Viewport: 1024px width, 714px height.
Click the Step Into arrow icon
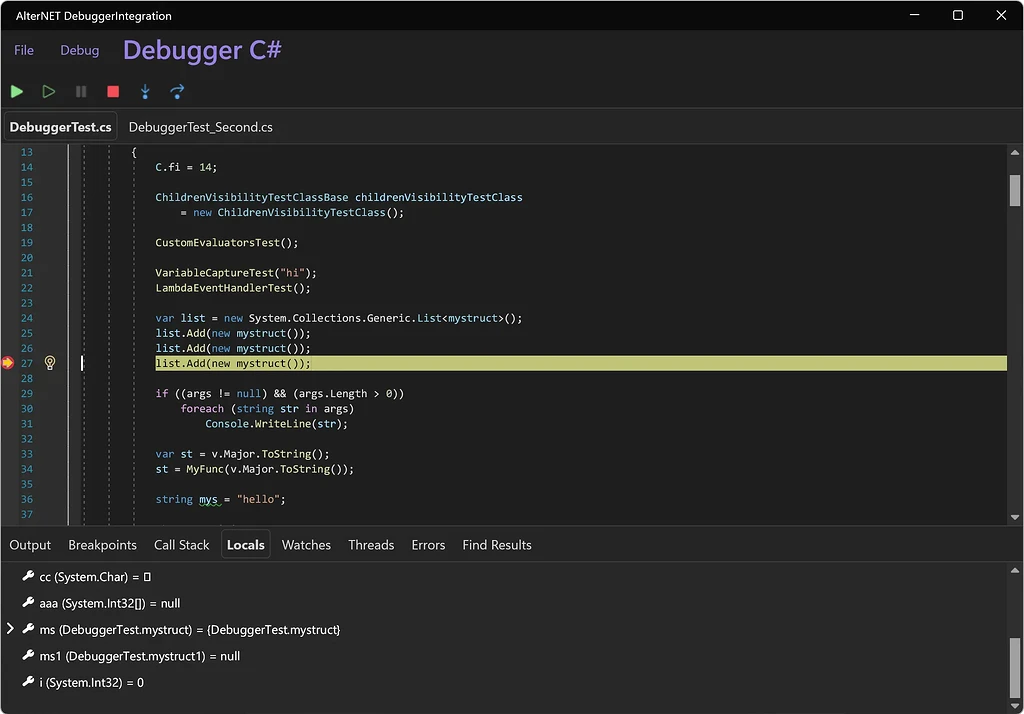click(145, 91)
